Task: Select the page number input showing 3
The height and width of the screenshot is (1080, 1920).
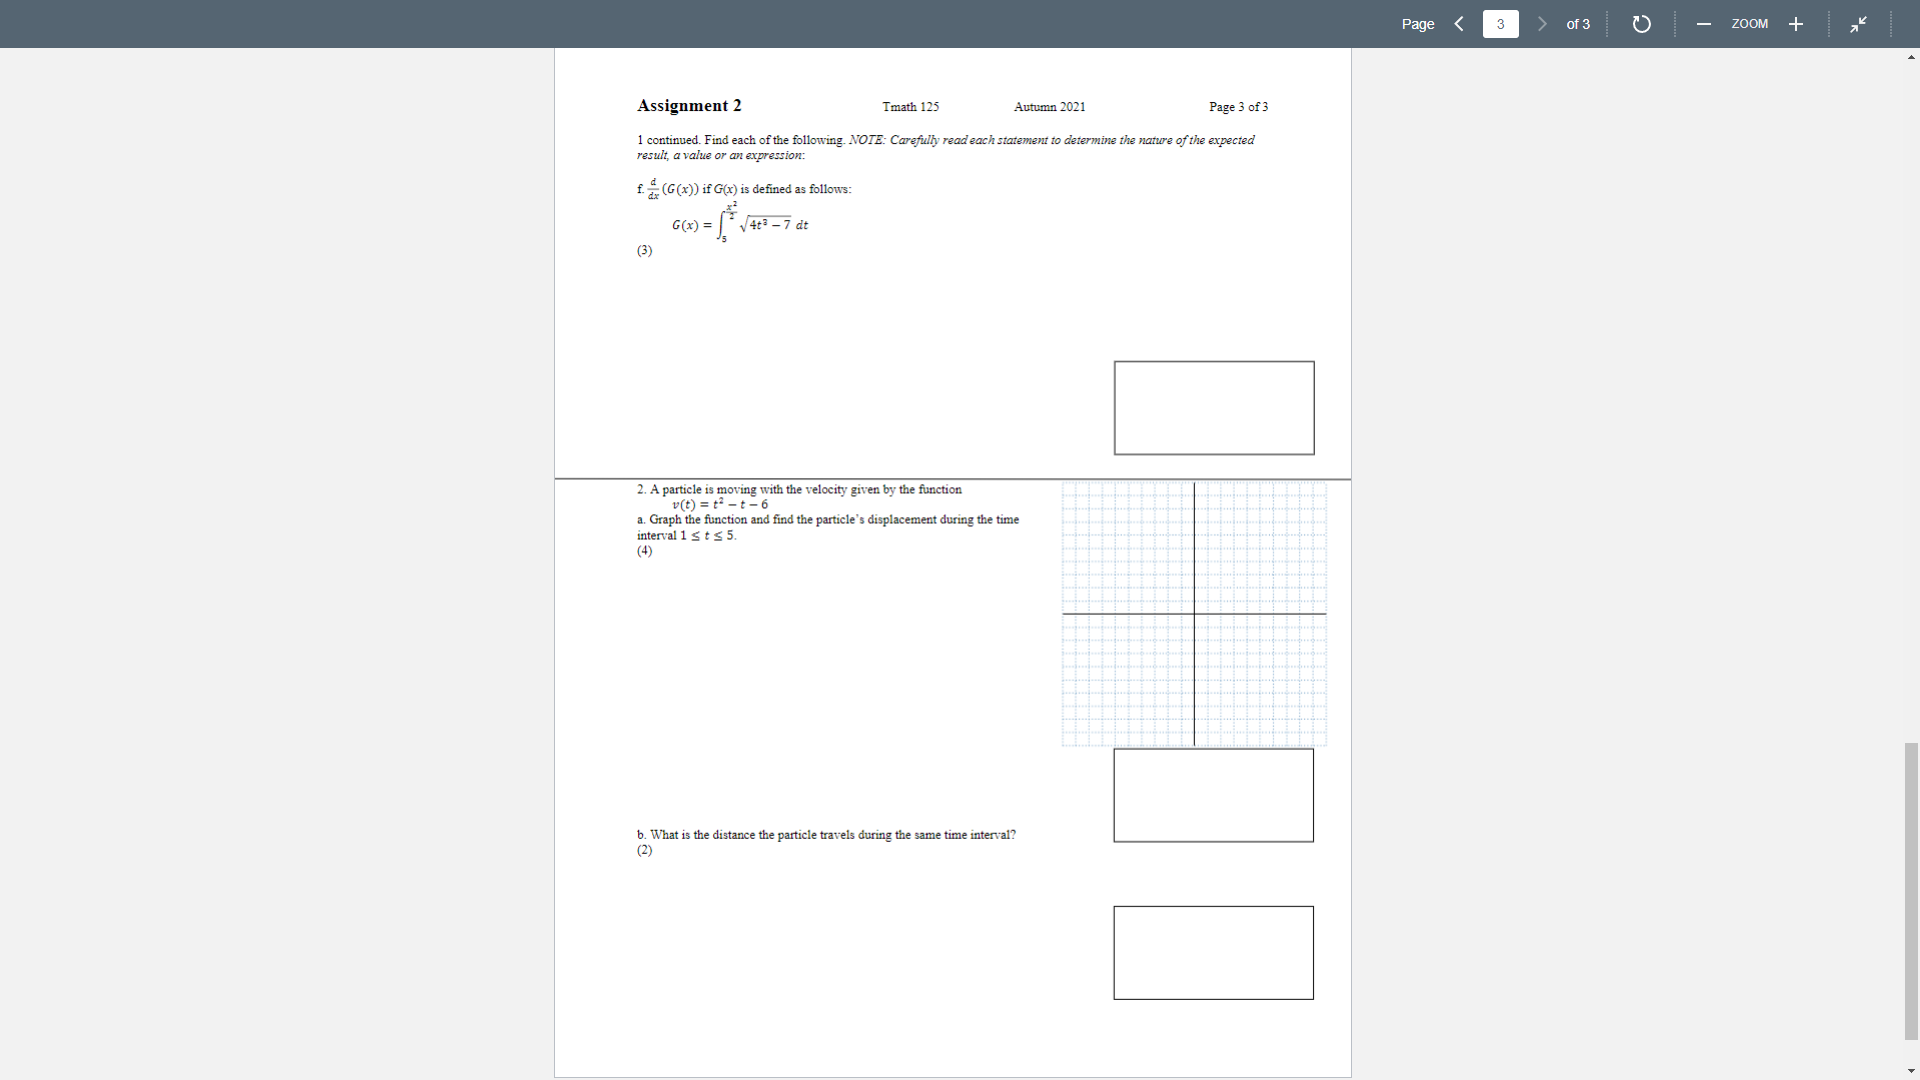Action: 1500,23
